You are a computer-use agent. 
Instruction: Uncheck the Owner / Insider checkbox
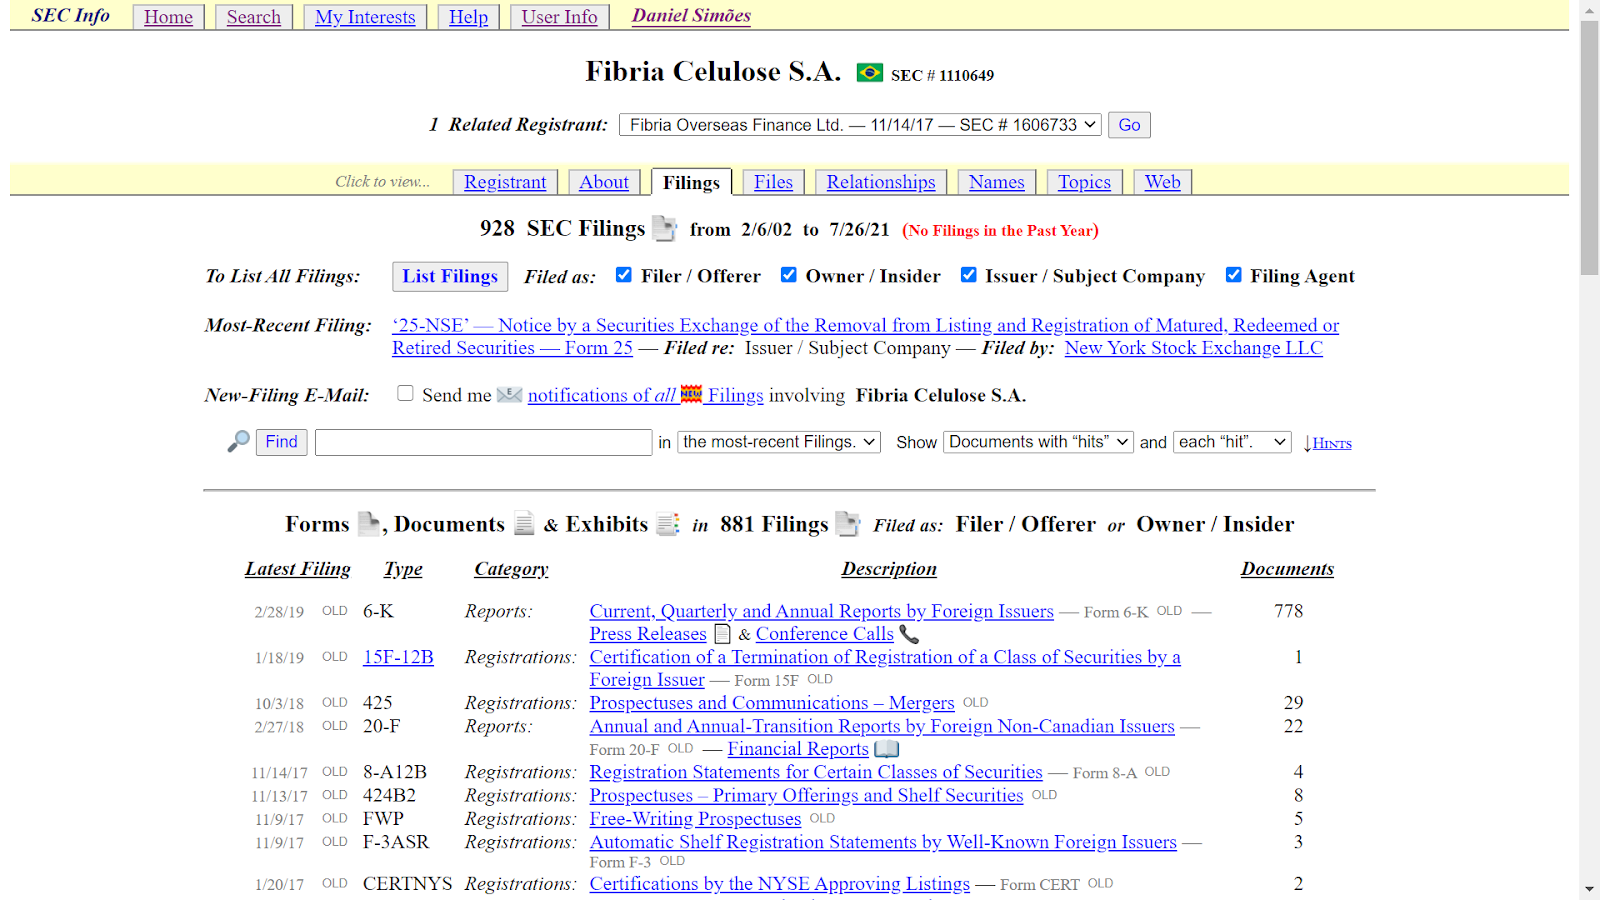789,275
